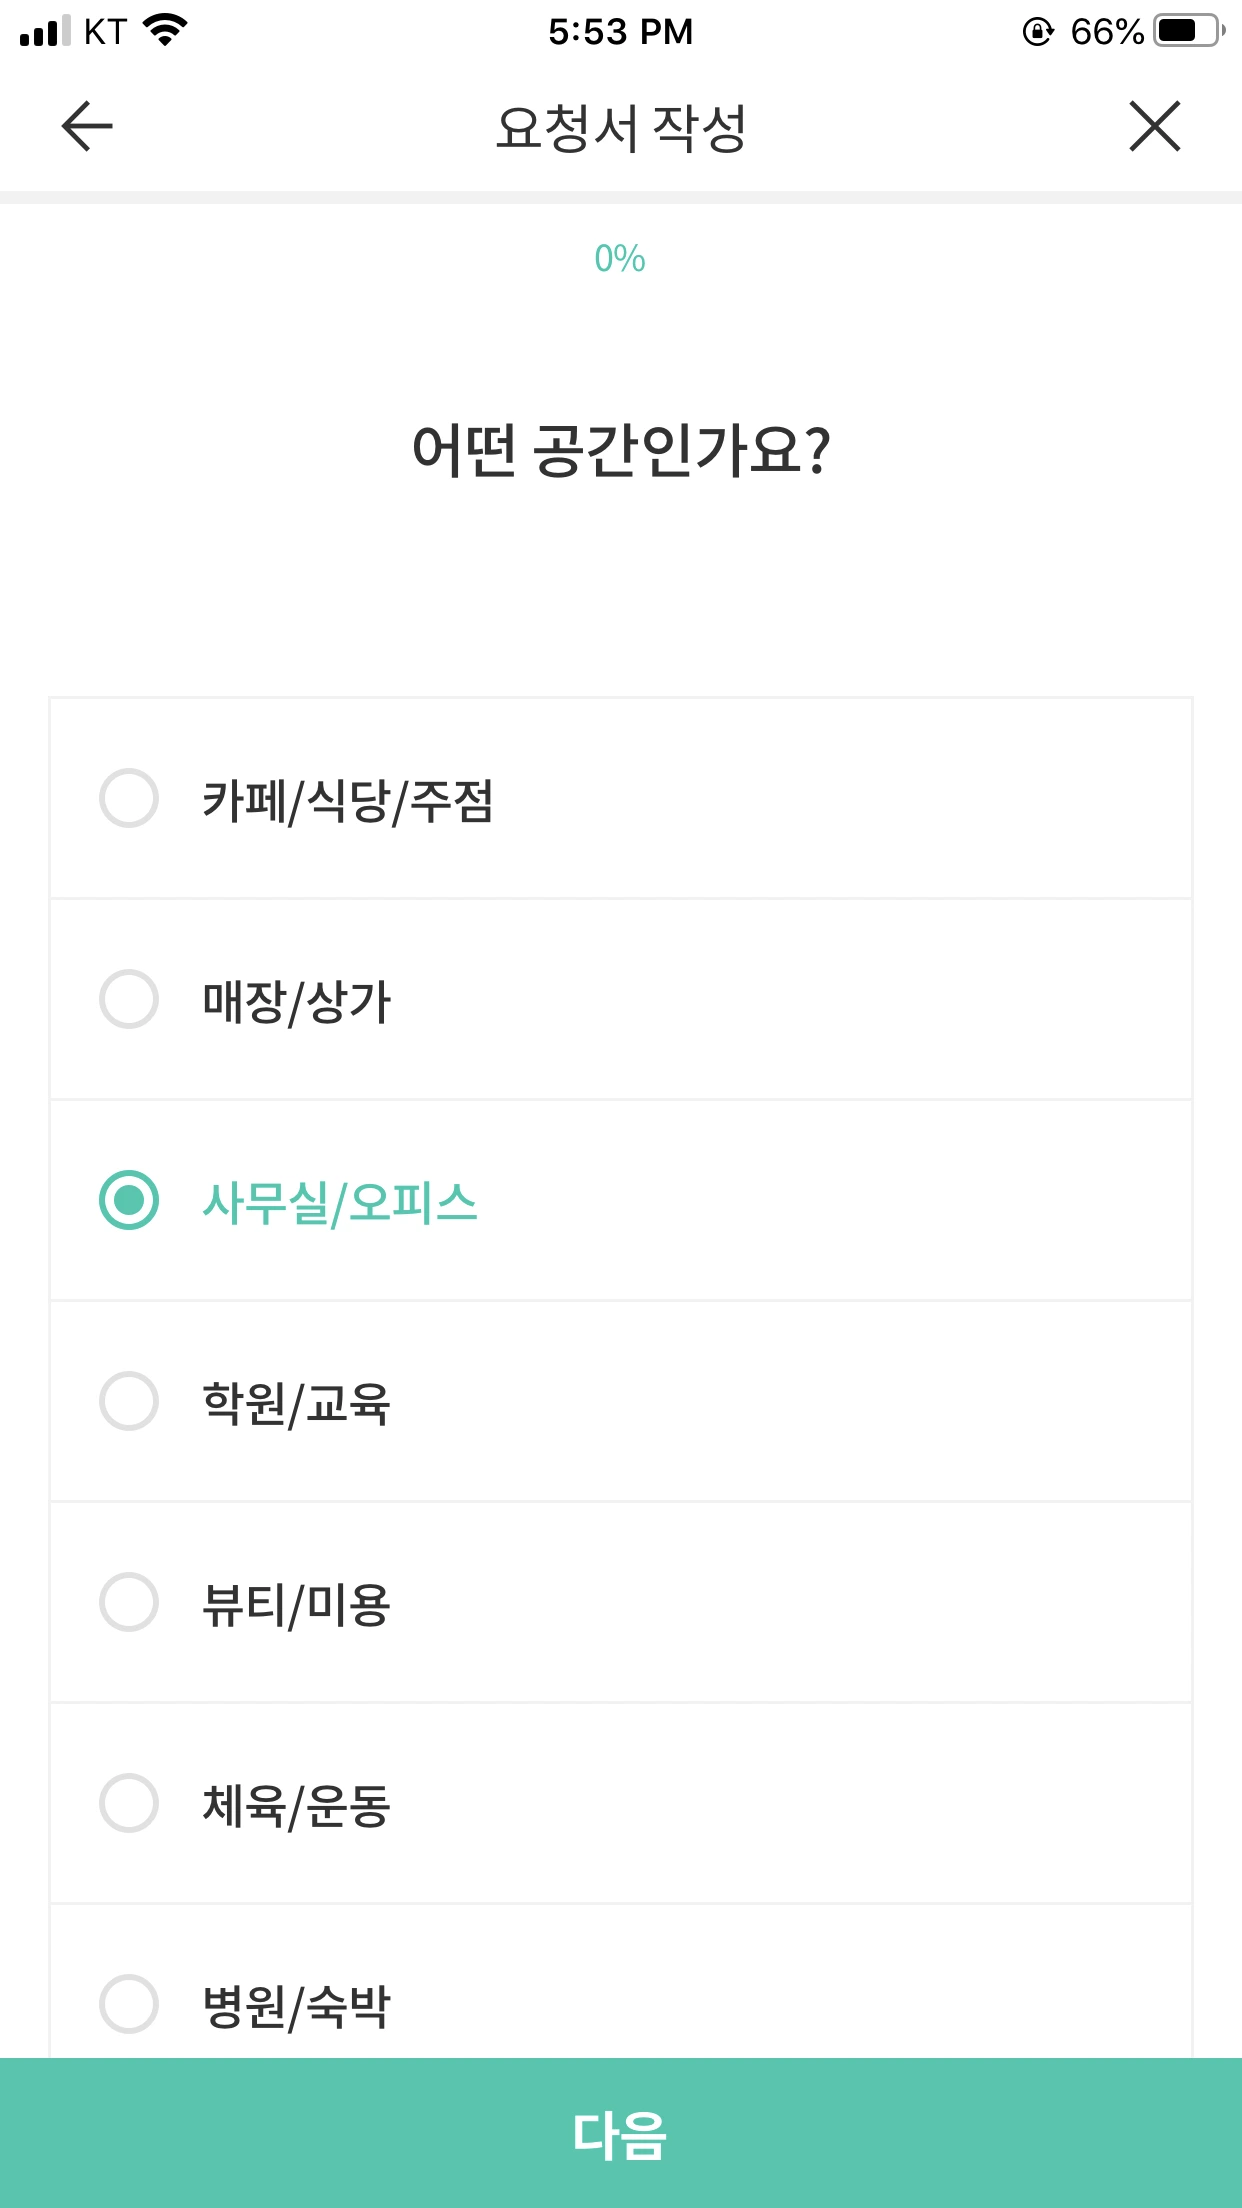
Task: Tap the 0% progress indicator
Action: pos(620,259)
